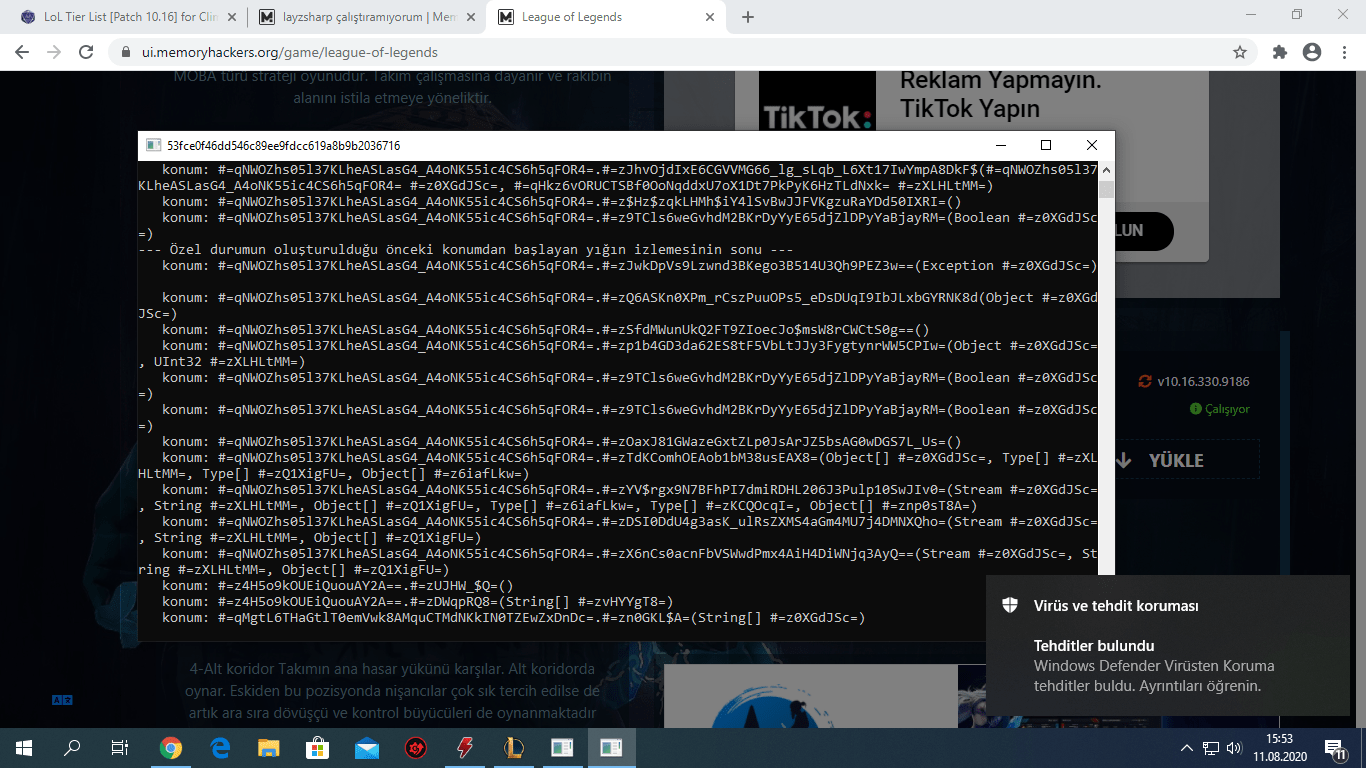Switch to layzsharp çalıştıramıyorum tab
The image size is (1366, 768).
point(366,17)
